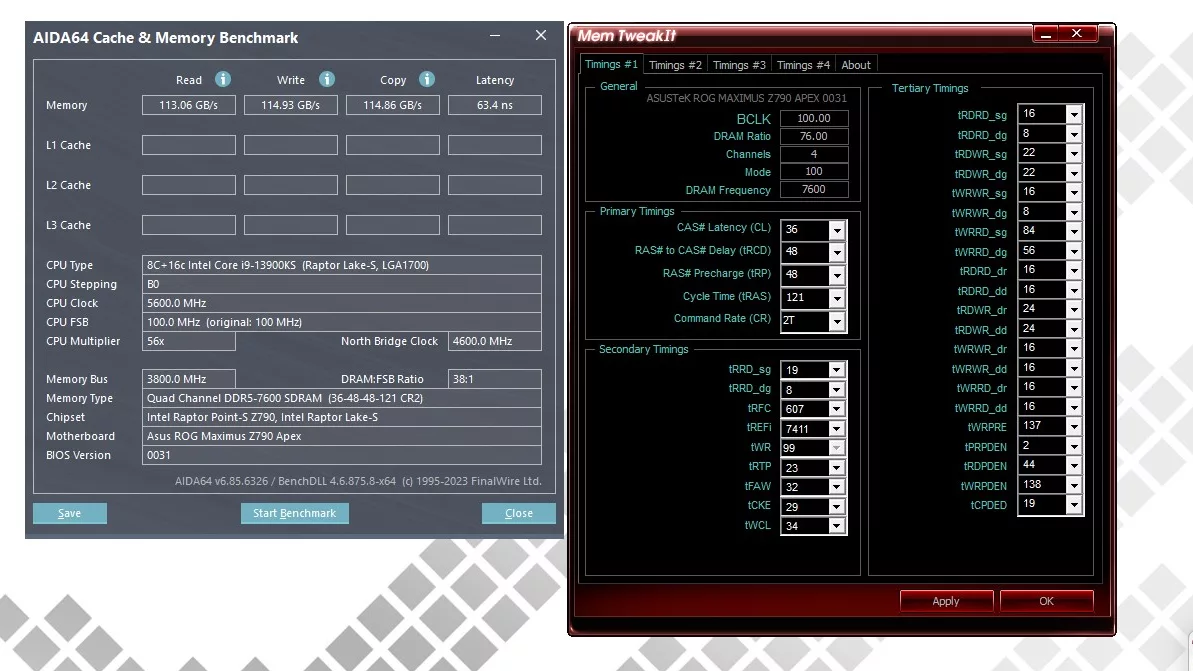The height and width of the screenshot is (671, 1193).
Task: Click the North Bridge Clock value
Action: [495, 341]
